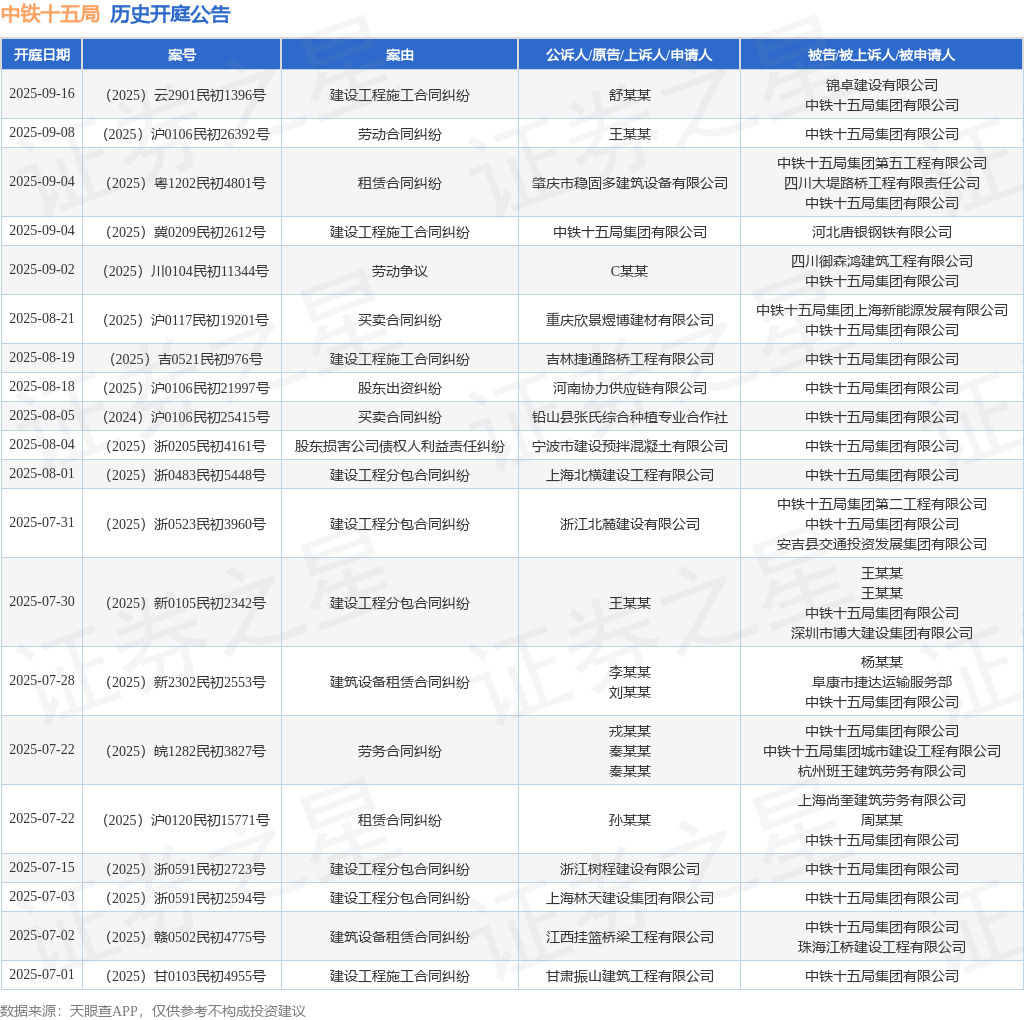This screenshot has height=1020, width=1024.
Task: Select case number (2025)浙0591民初2594号
Action: 185,899
